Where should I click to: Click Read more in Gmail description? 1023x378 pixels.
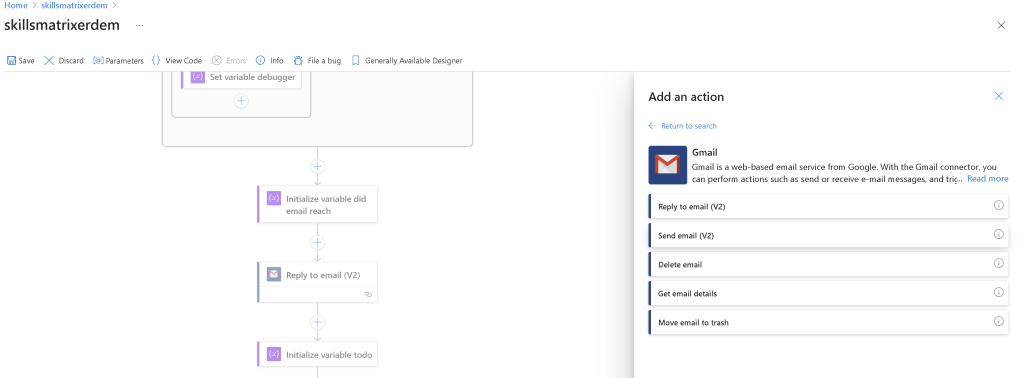click(987, 178)
